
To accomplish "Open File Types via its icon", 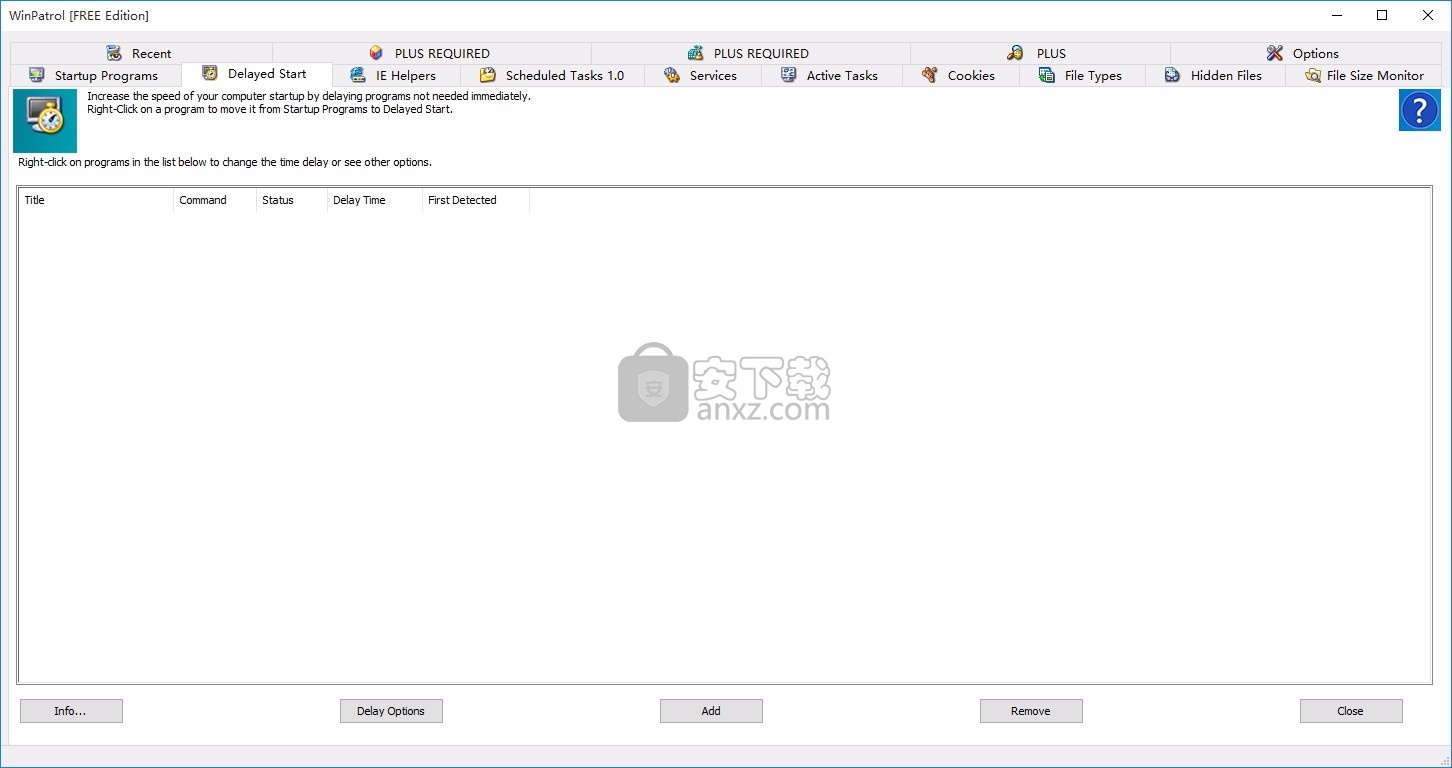I will (1047, 75).
